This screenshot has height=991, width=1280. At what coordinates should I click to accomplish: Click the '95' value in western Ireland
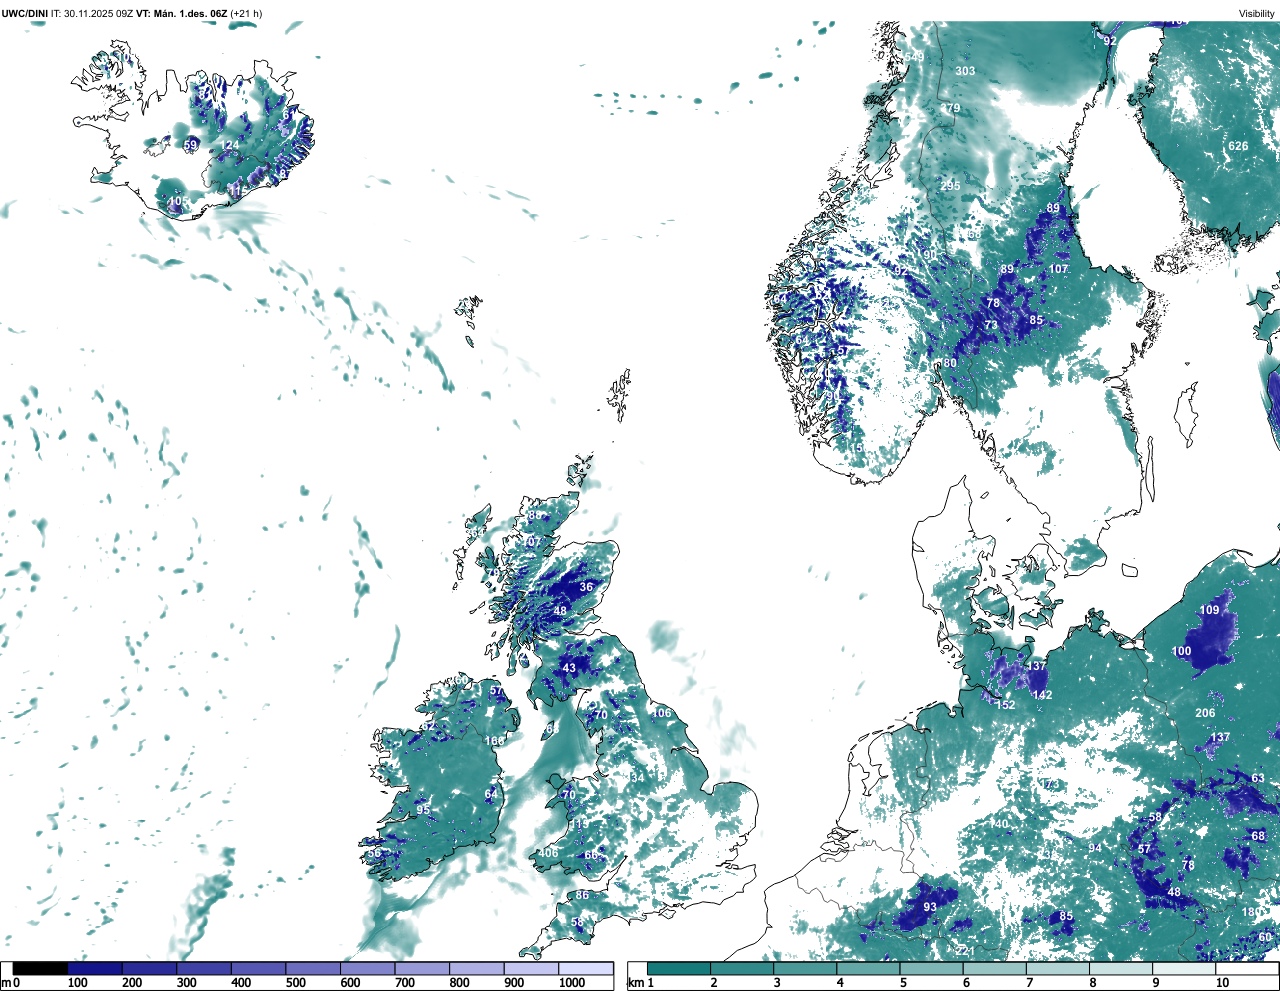coord(424,810)
